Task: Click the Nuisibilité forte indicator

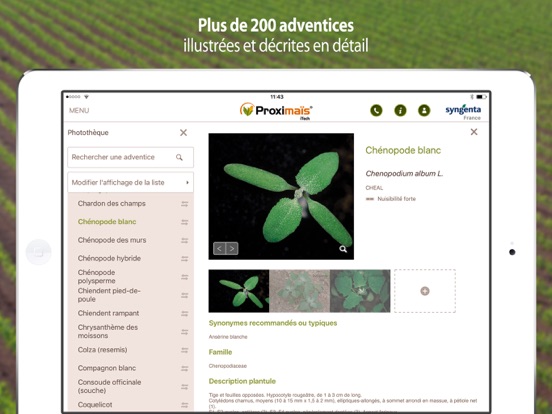Action: [x=391, y=199]
